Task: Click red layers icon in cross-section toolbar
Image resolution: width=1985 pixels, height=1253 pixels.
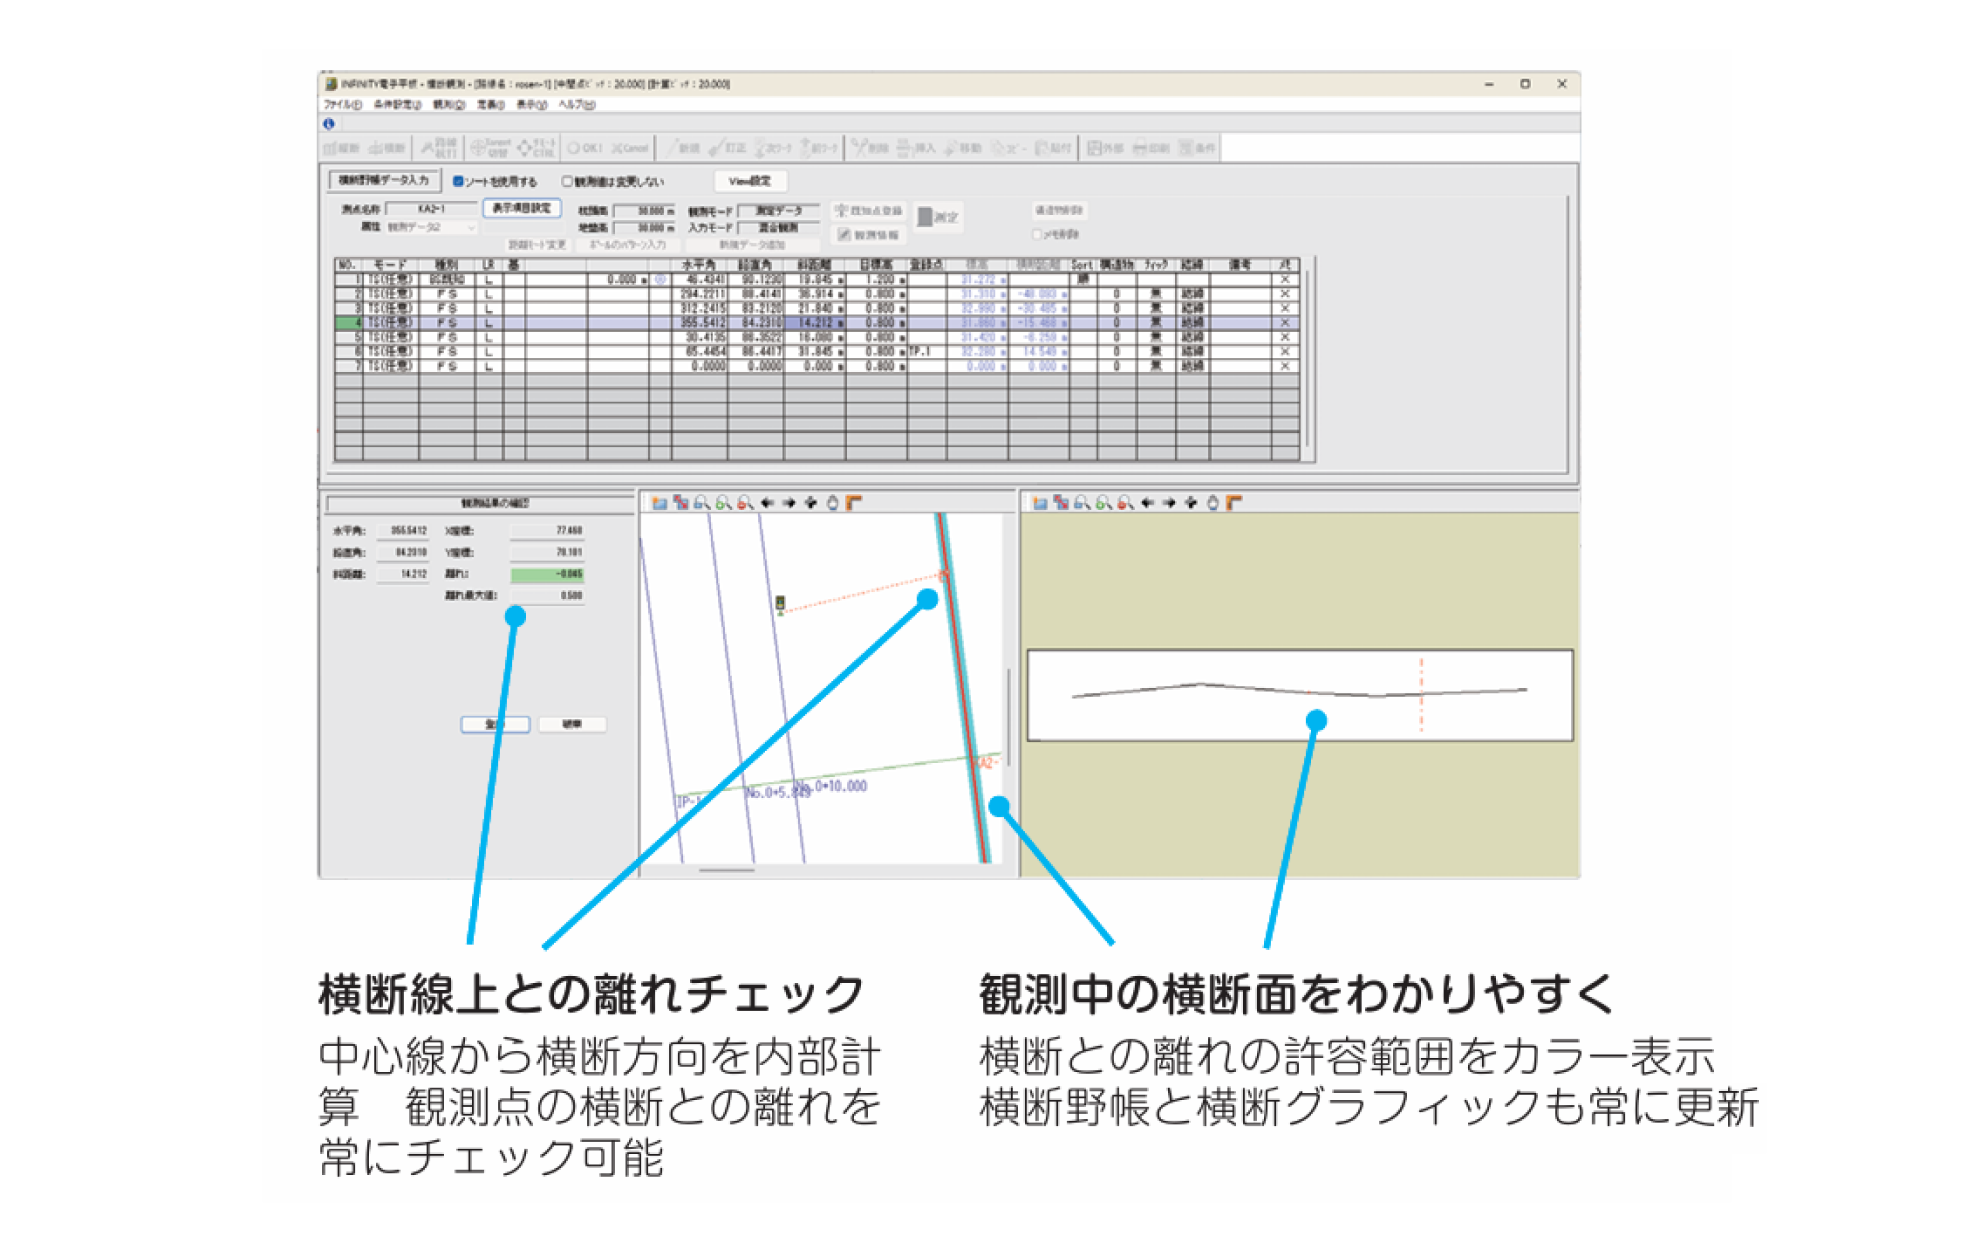Action: (1061, 503)
